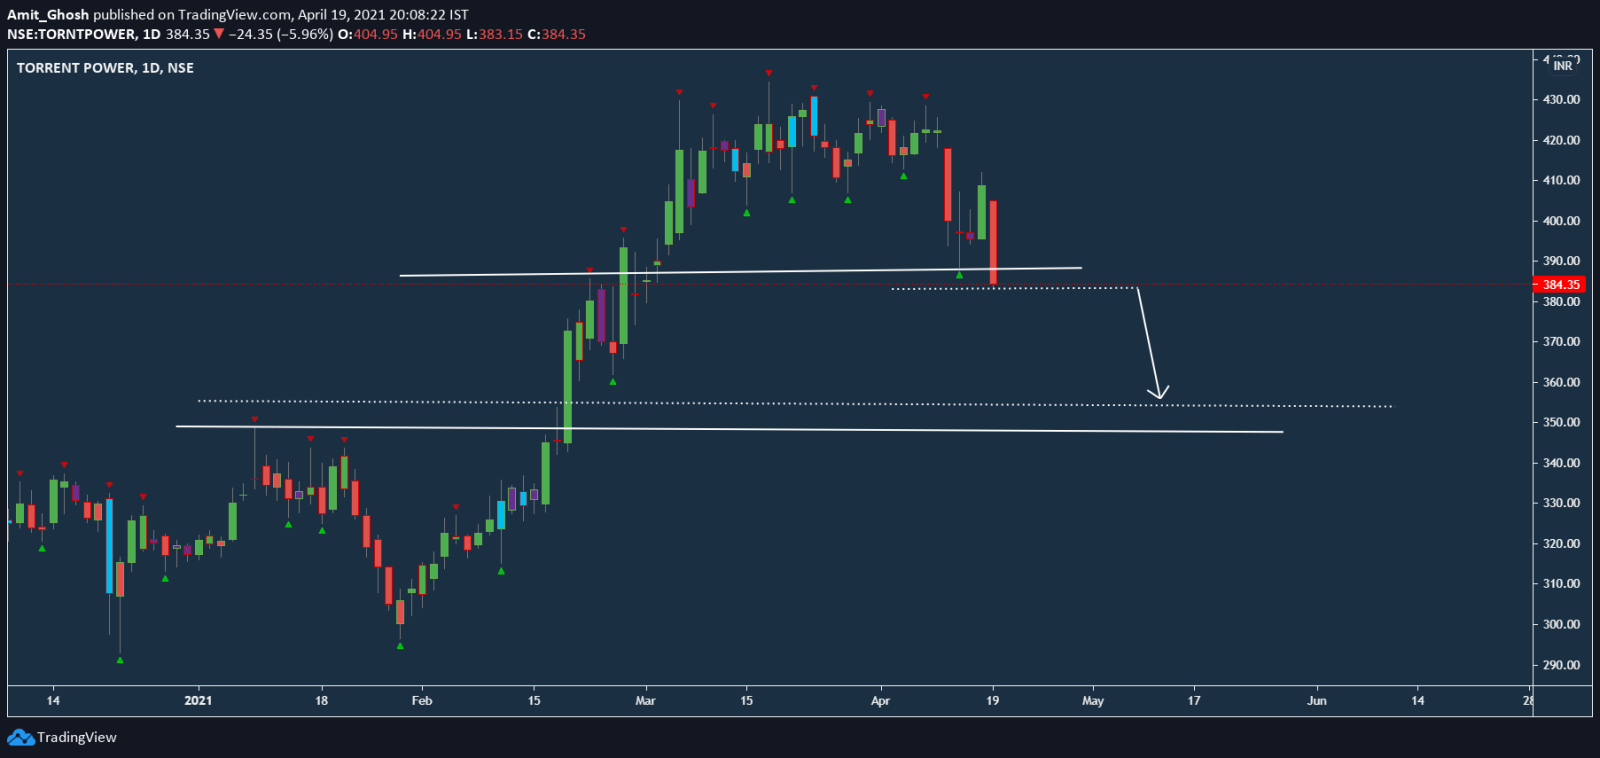Image resolution: width=1600 pixels, height=758 pixels.
Task: Click the 2021 year label on time axis
Action: (x=198, y=701)
